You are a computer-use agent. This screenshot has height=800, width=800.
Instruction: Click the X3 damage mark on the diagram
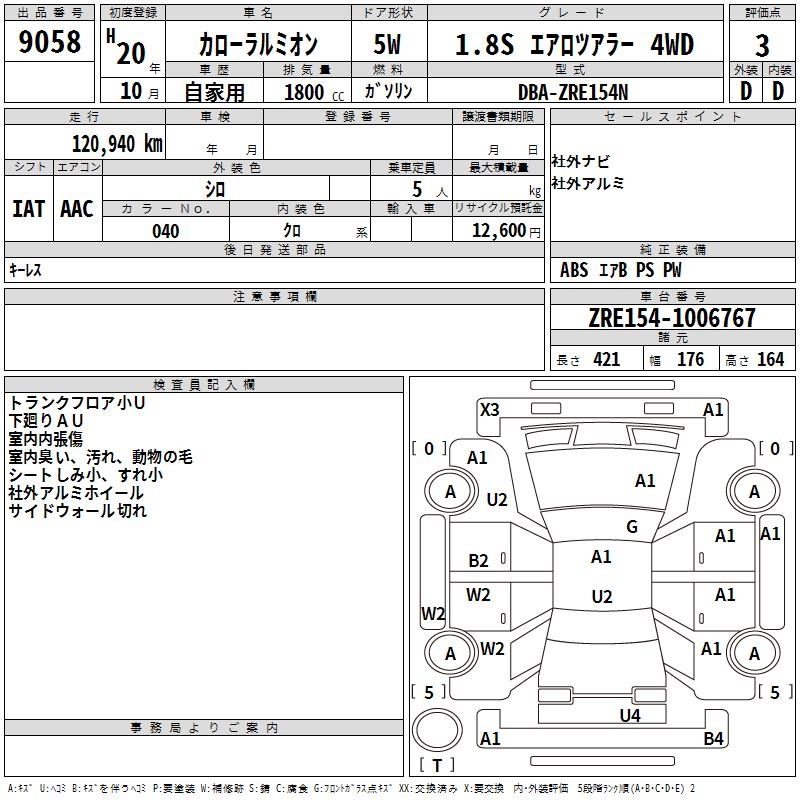click(x=490, y=409)
